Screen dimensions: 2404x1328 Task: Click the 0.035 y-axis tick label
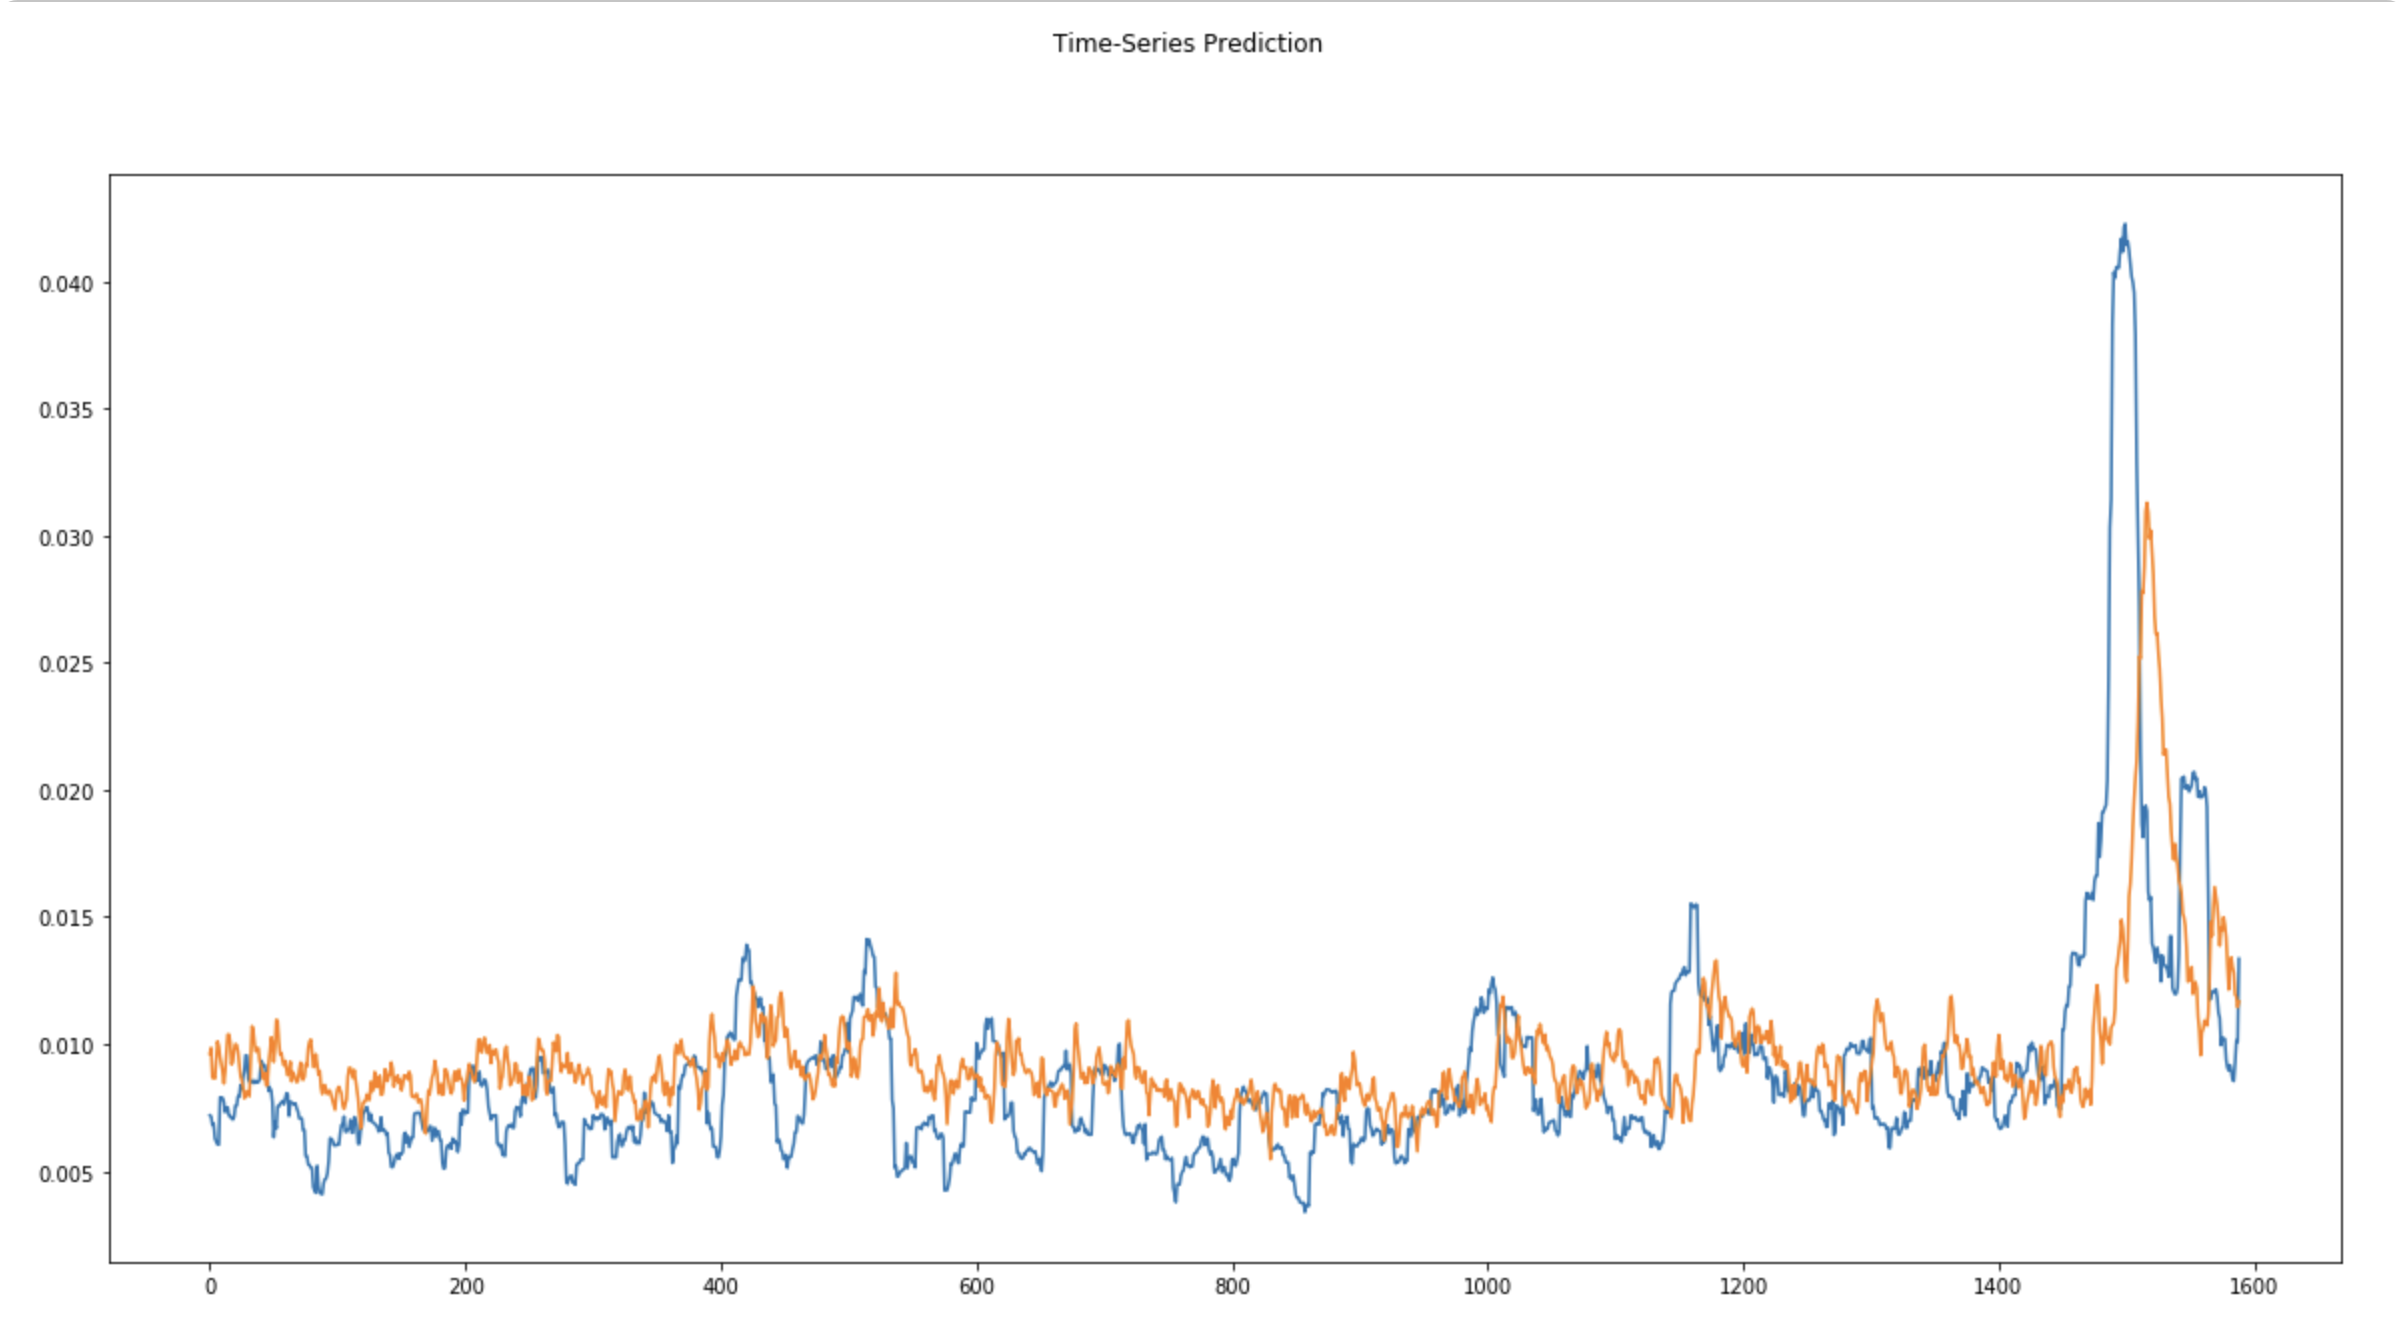(x=66, y=410)
